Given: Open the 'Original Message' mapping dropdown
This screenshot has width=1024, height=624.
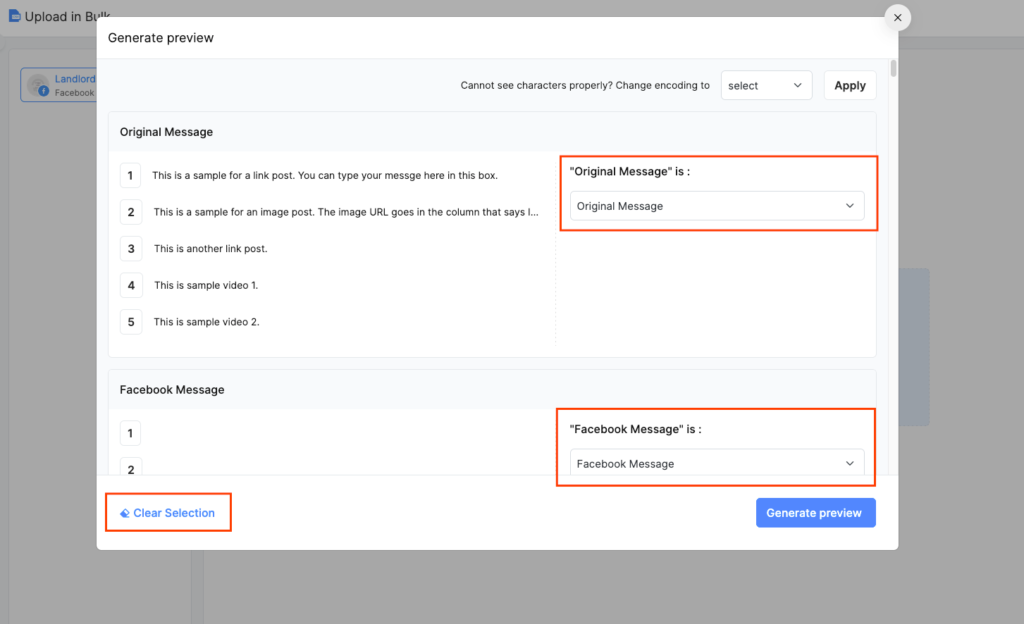Looking at the screenshot, I should coord(716,205).
